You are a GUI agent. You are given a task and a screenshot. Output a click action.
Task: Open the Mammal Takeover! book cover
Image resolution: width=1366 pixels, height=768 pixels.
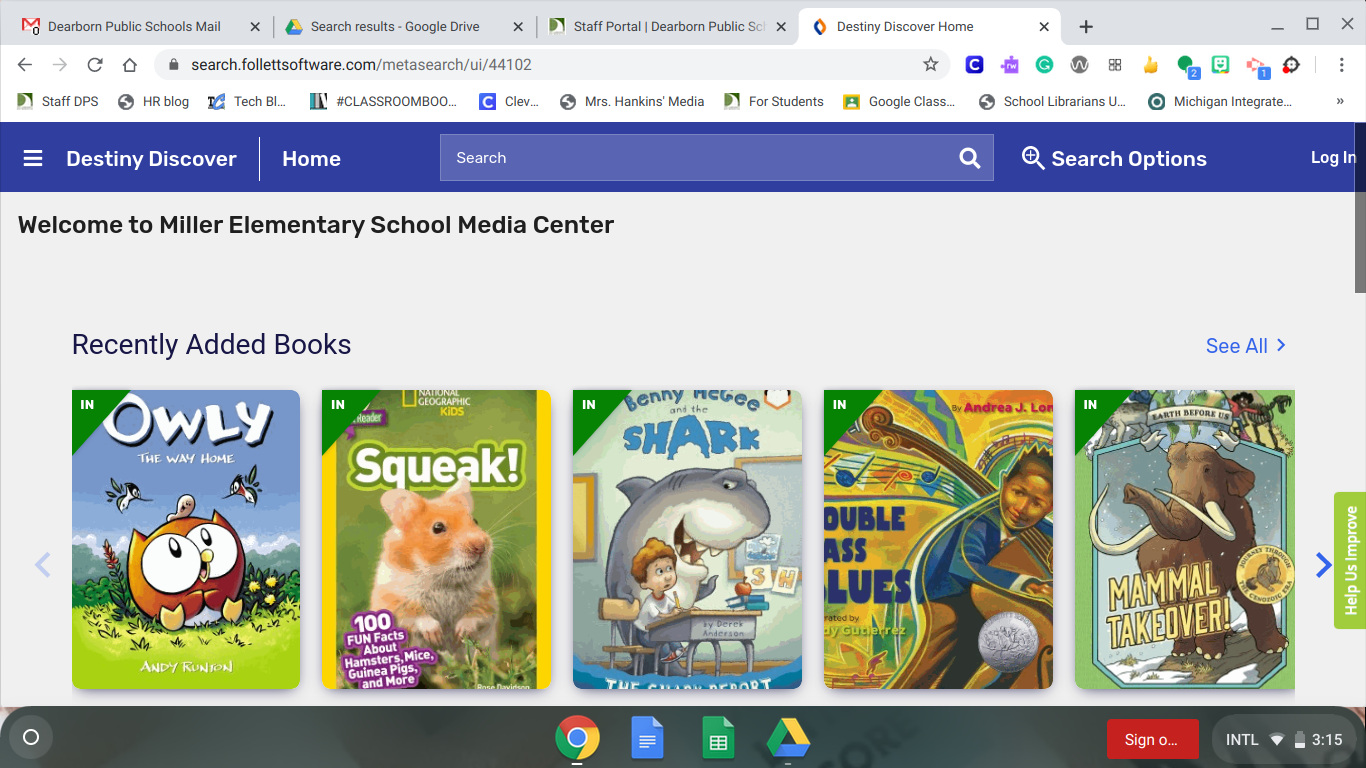coord(1185,539)
